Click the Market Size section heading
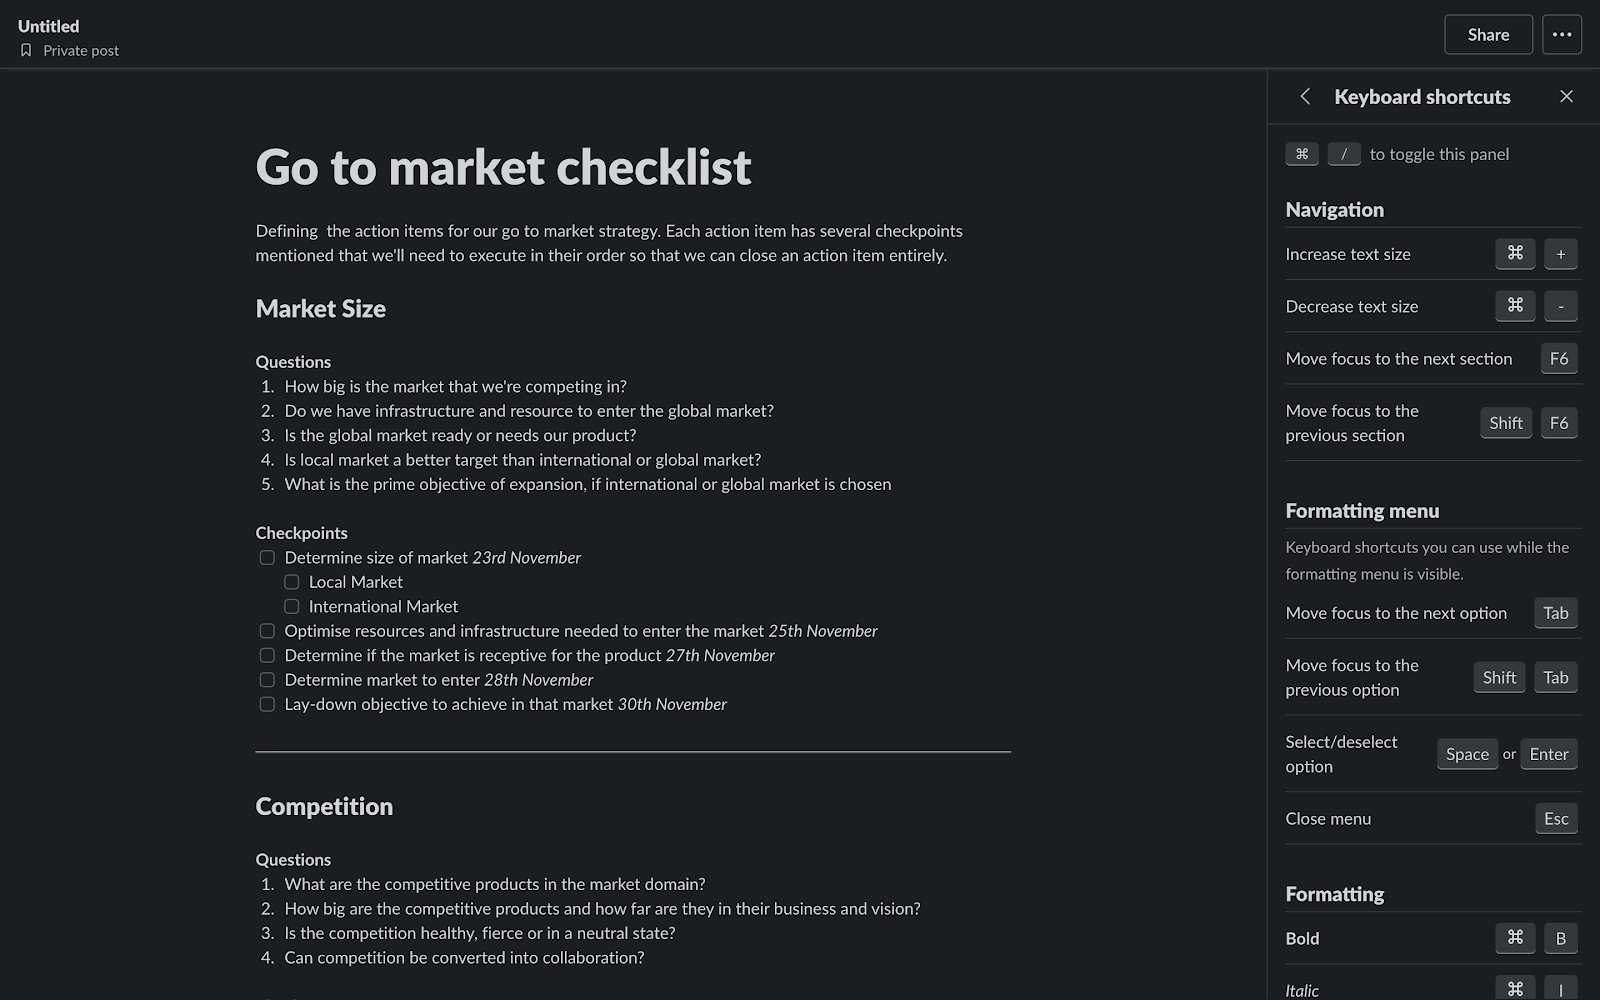The image size is (1600, 1000). point(320,309)
